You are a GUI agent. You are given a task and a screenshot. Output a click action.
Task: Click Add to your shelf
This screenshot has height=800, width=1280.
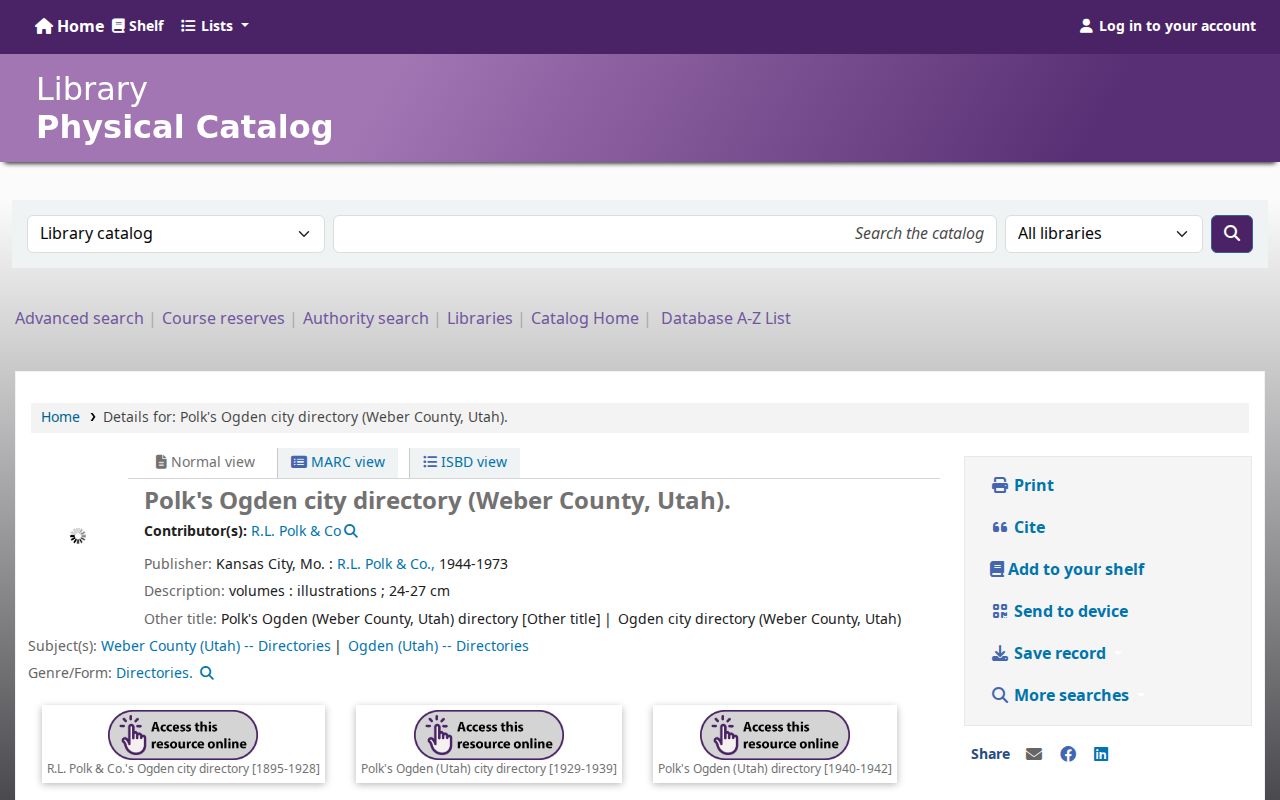tap(1067, 569)
